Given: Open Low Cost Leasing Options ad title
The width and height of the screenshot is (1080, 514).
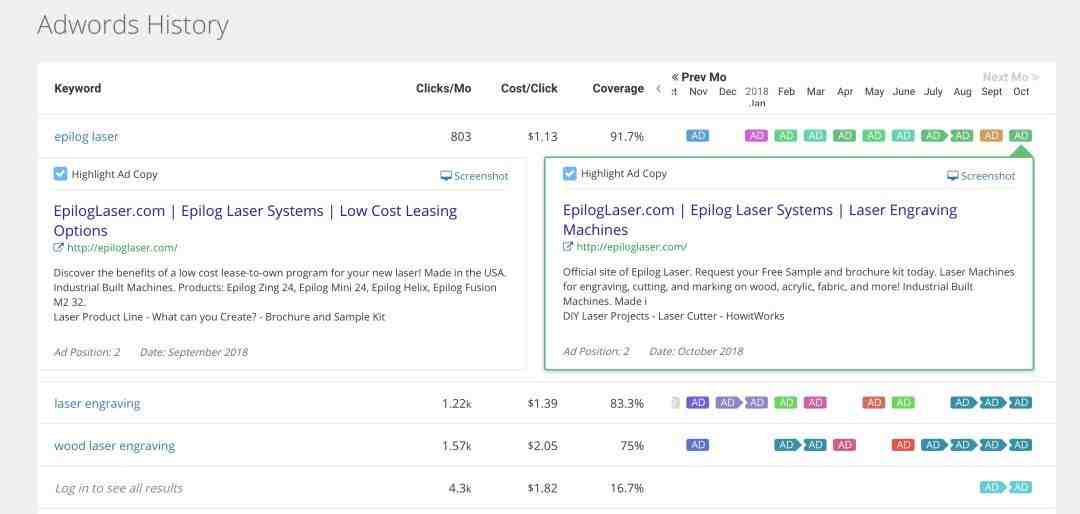Looking at the screenshot, I should [255, 220].
